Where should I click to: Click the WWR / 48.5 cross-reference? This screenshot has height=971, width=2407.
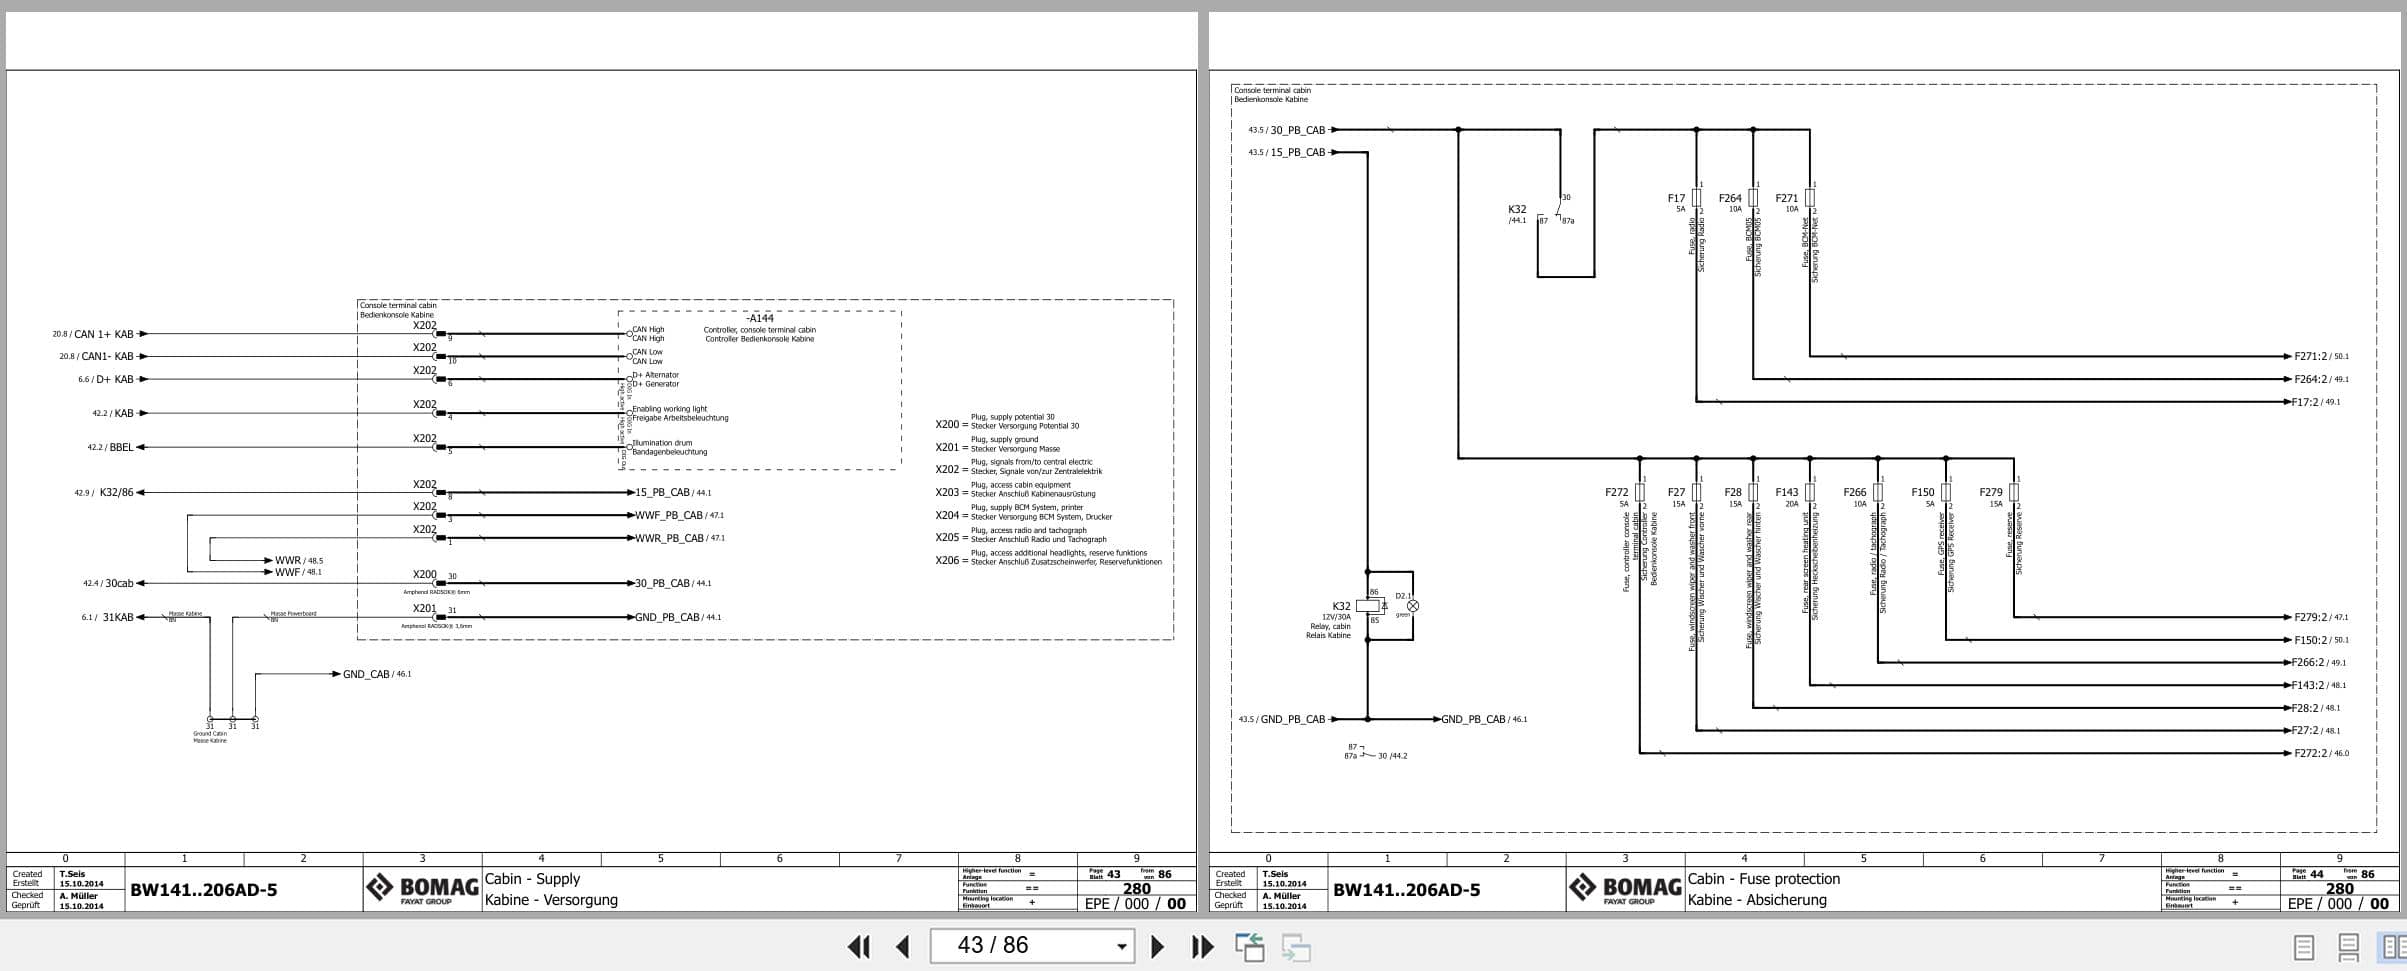tap(299, 561)
